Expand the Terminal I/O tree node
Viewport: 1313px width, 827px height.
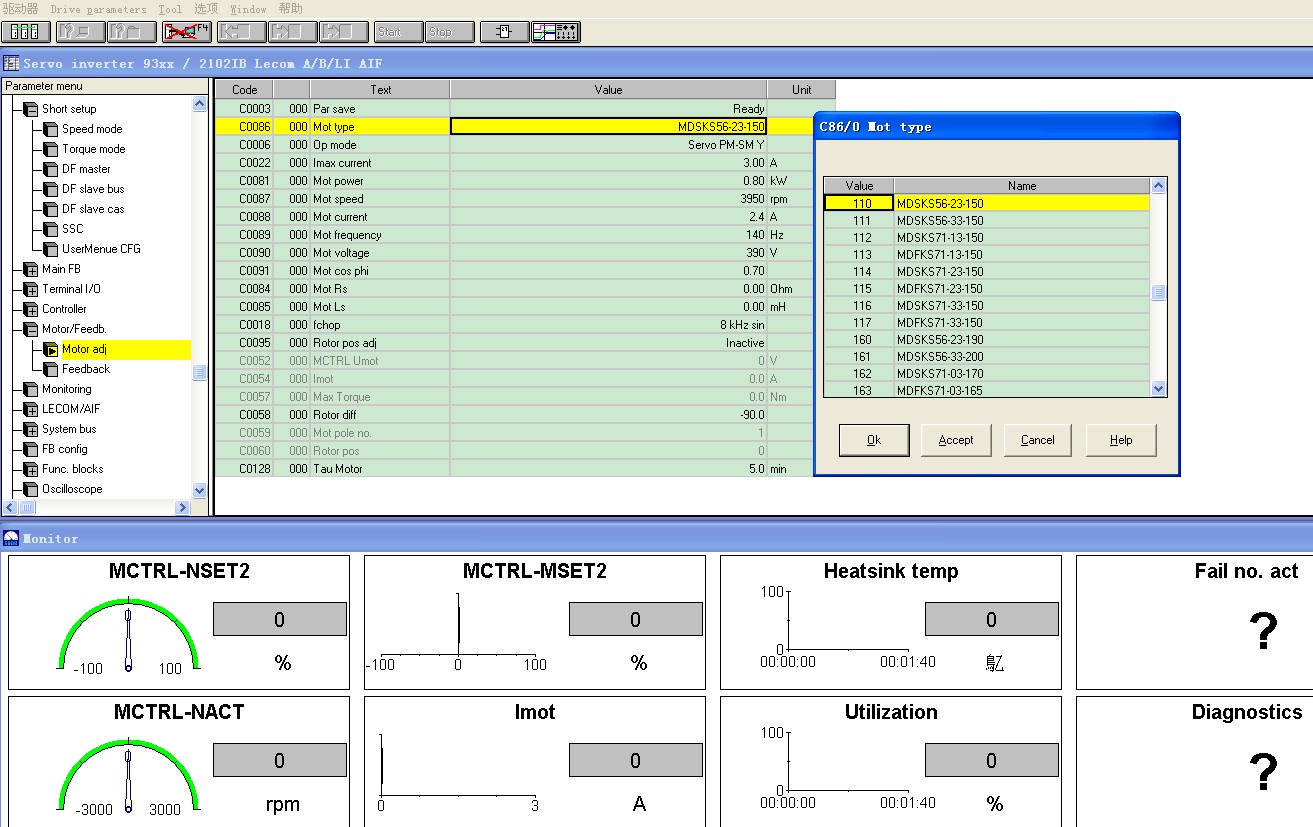[30, 289]
